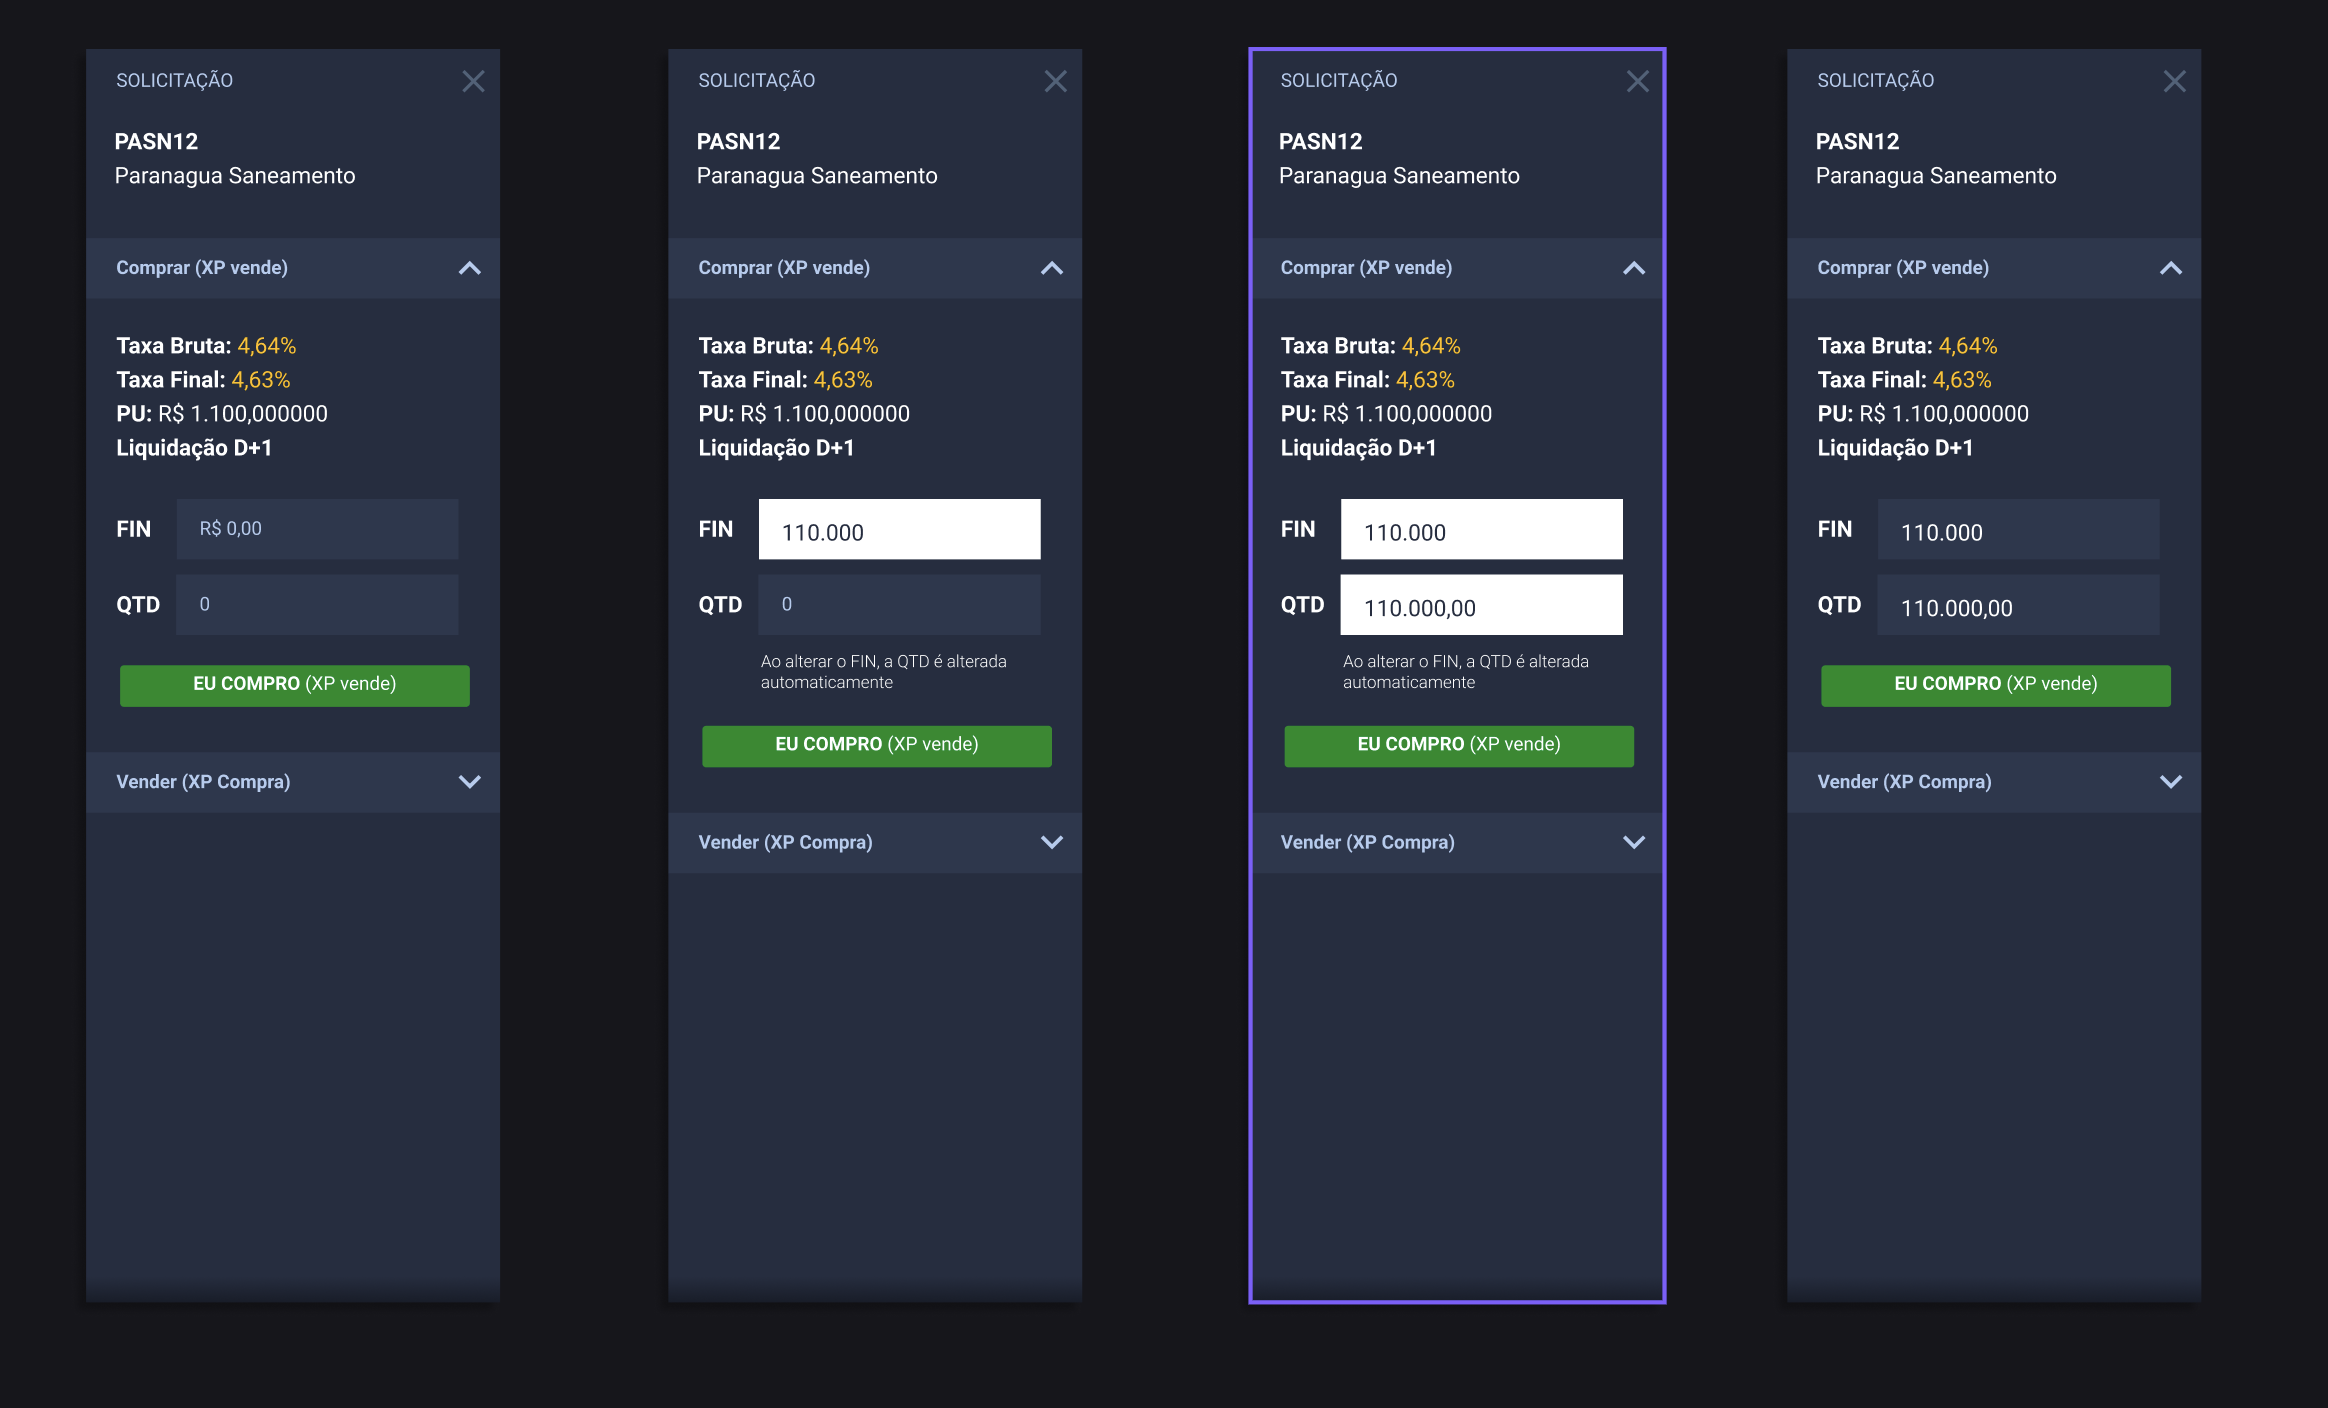Click white FIN field in second panel
Screen dimensions: 2328x1408
point(899,529)
